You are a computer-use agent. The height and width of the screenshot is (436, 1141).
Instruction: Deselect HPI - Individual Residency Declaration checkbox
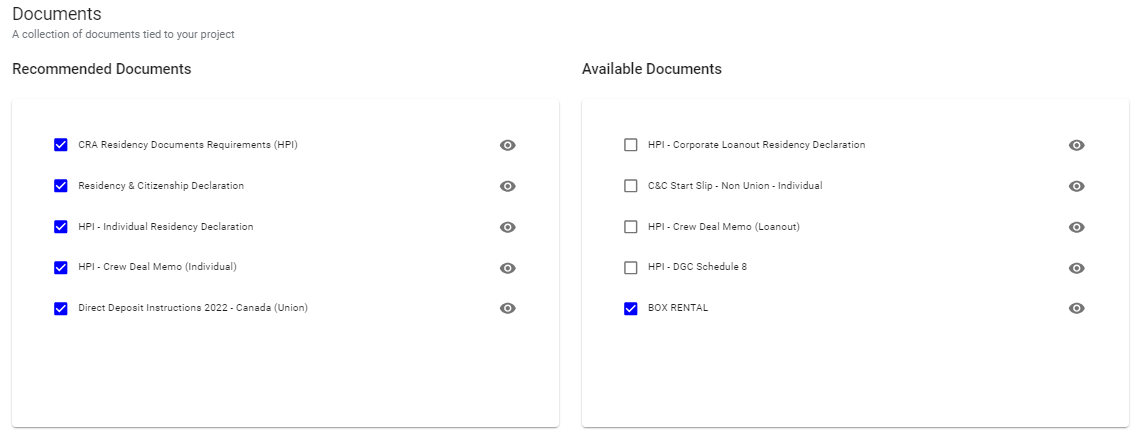[61, 226]
